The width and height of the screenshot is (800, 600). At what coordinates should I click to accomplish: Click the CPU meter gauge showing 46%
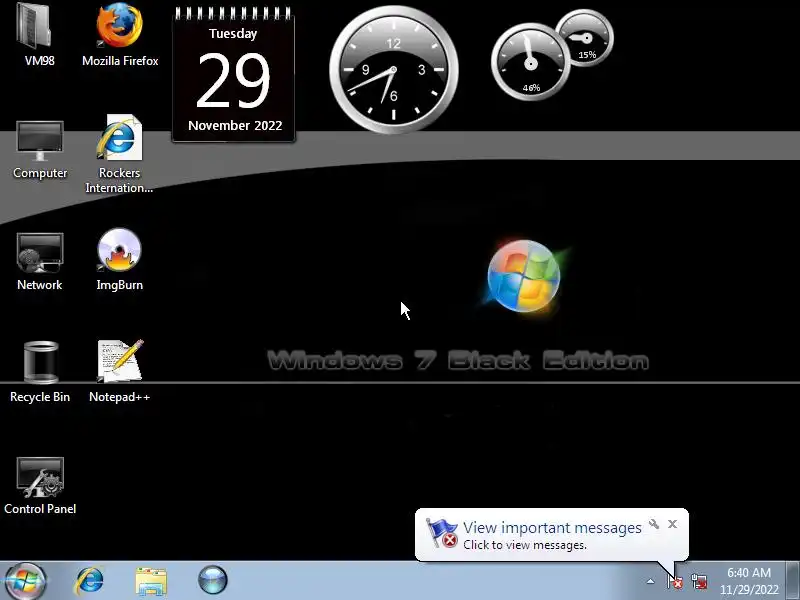coord(531,62)
